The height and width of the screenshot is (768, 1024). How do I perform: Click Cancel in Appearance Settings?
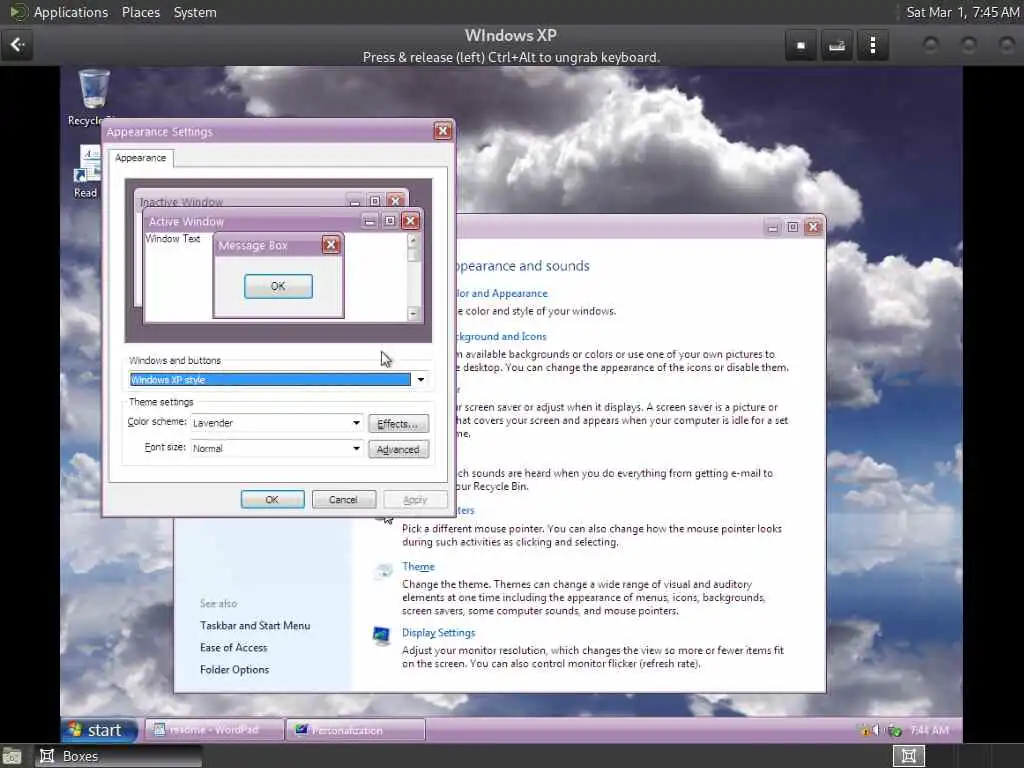point(344,499)
